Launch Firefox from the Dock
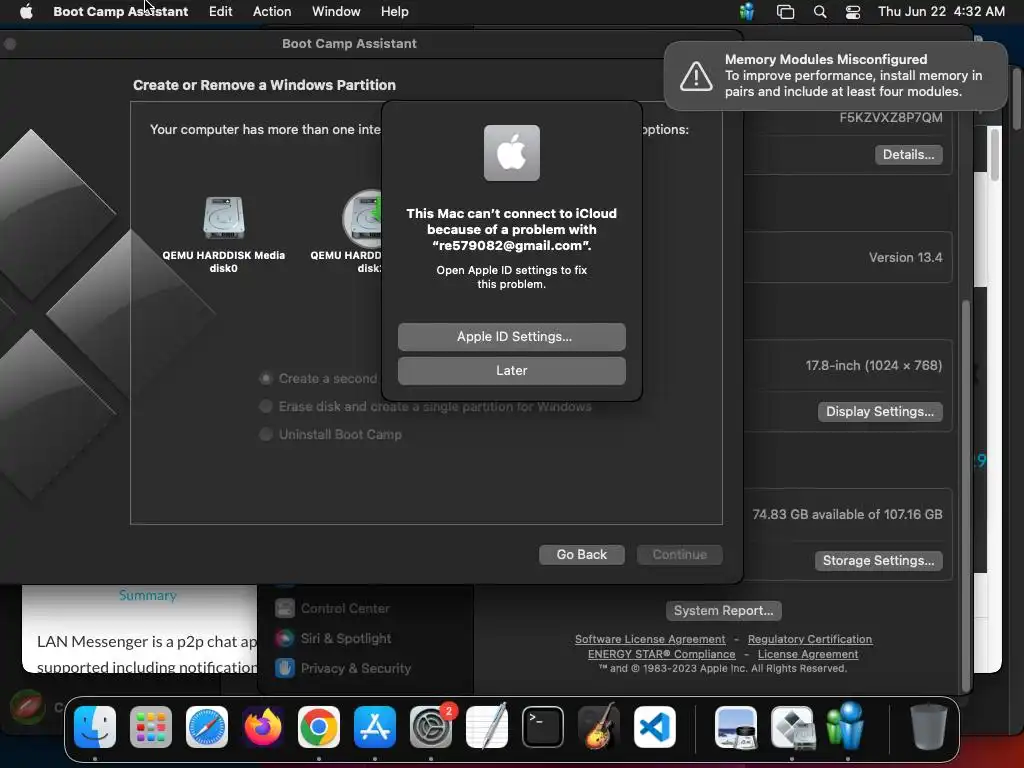Image resolution: width=1024 pixels, height=768 pixels. point(263,727)
